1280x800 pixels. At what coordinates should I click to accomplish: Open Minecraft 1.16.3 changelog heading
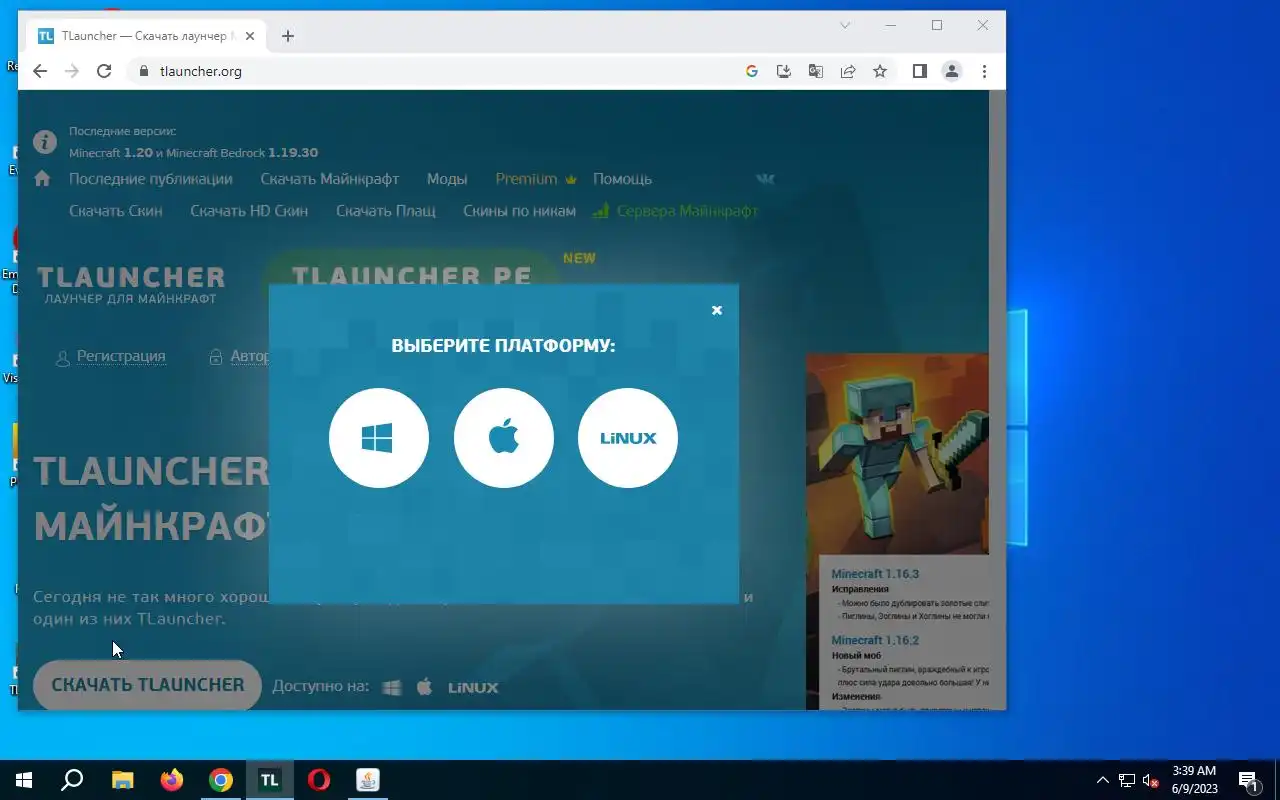875,574
